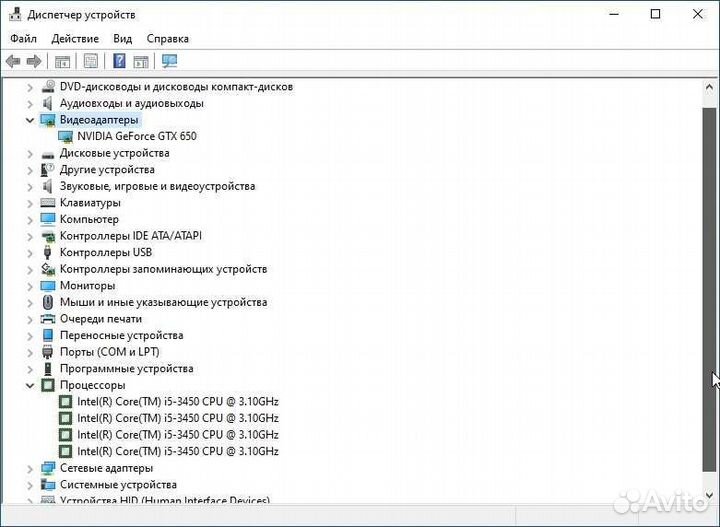Screen dimensions: 720x527
Task: Click the show/hide console tree toolbar icon
Action: (62, 61)
